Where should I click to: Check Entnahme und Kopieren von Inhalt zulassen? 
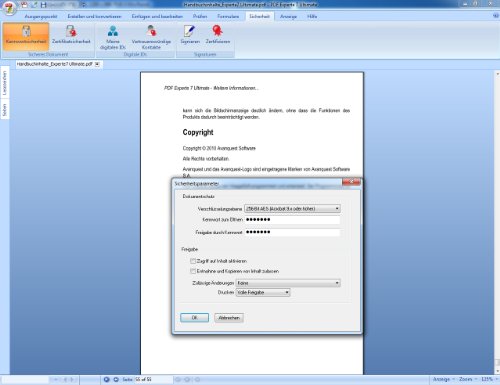(193, 271)
